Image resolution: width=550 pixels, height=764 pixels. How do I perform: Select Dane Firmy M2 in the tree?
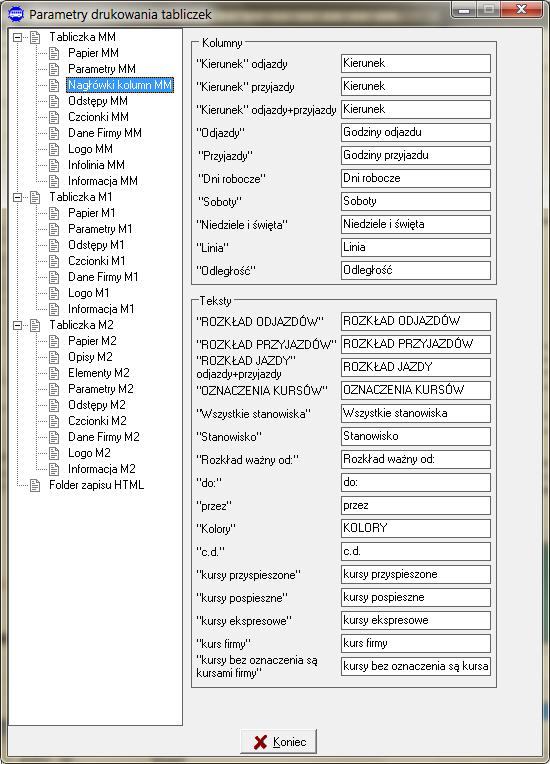tap(104, 437)
